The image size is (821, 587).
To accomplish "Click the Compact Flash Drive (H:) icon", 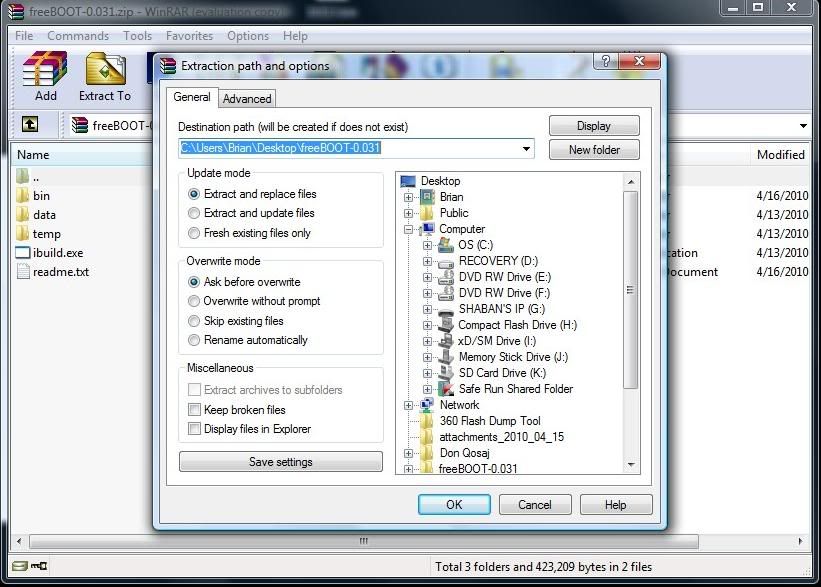I will point(446,325).
